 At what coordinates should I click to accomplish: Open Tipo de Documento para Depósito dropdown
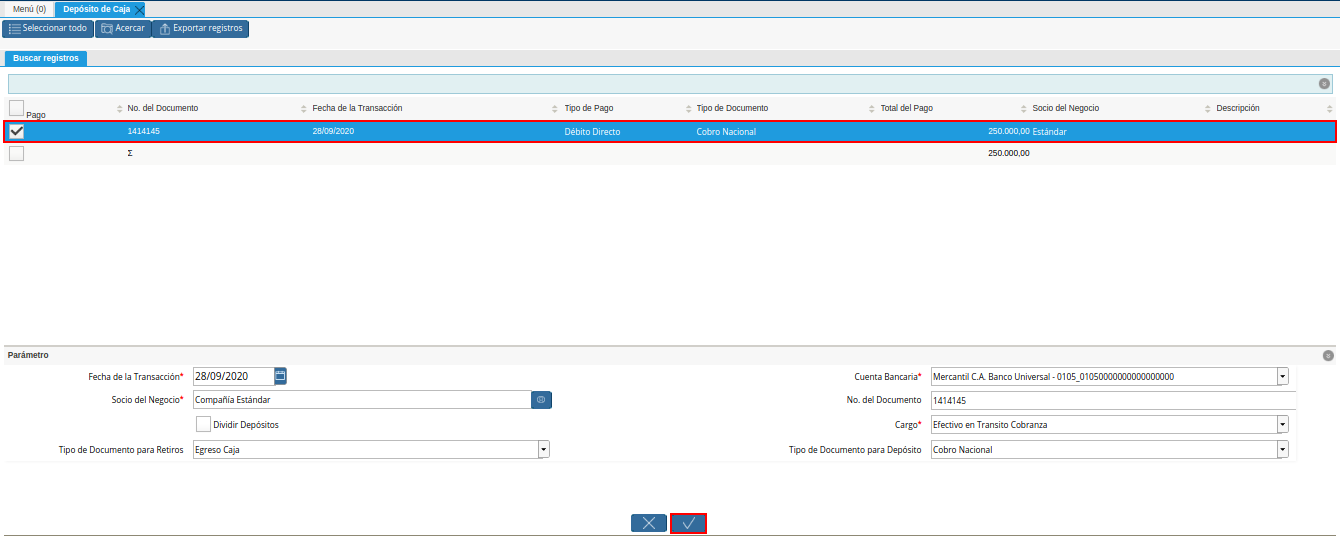1283,450
